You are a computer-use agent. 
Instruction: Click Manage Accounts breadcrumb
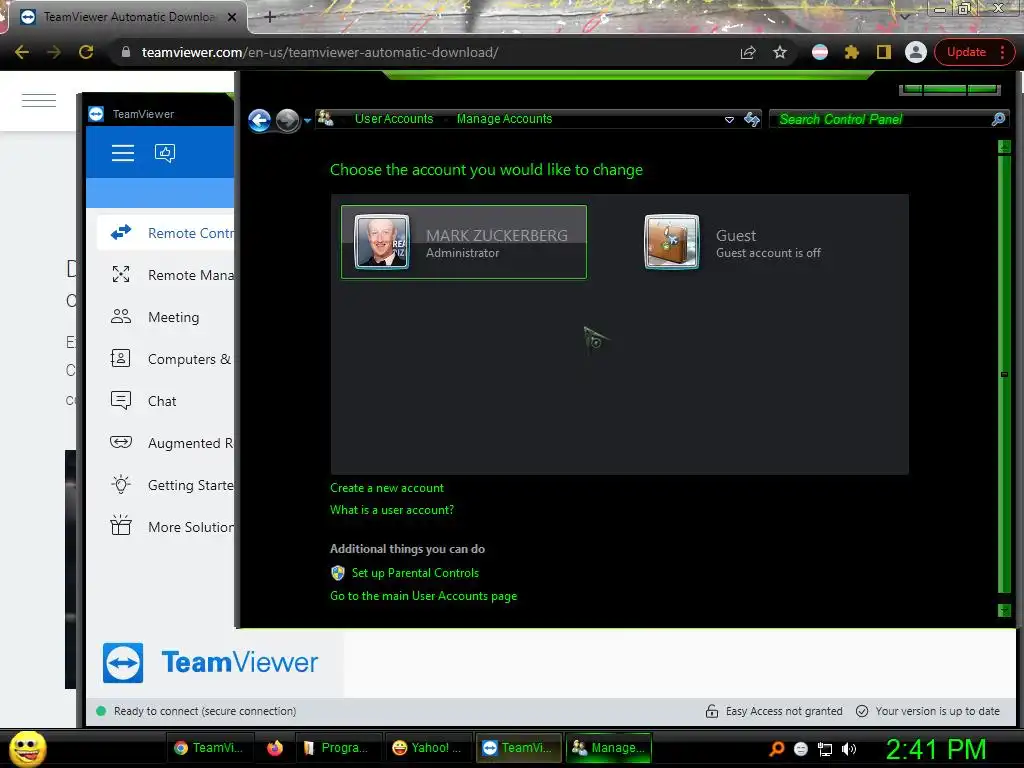coord(504,119)
